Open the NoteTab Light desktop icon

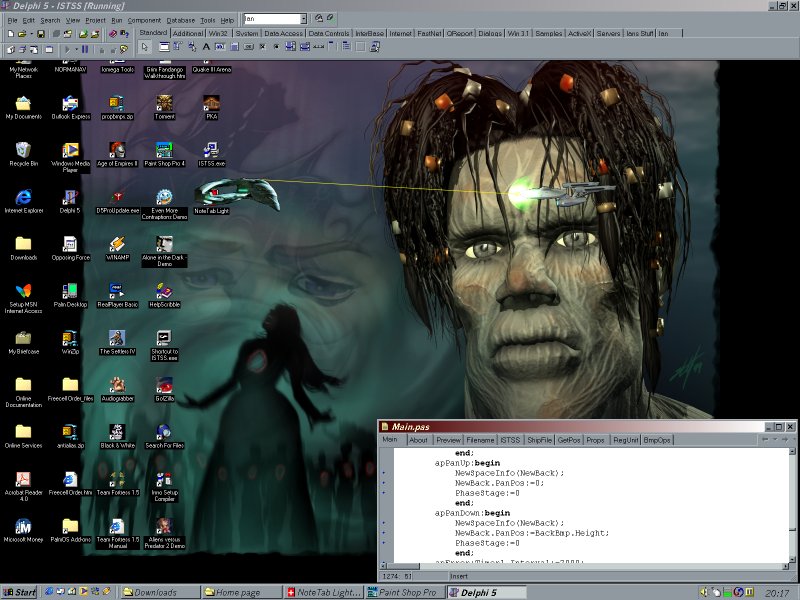(x=211, y=202)
